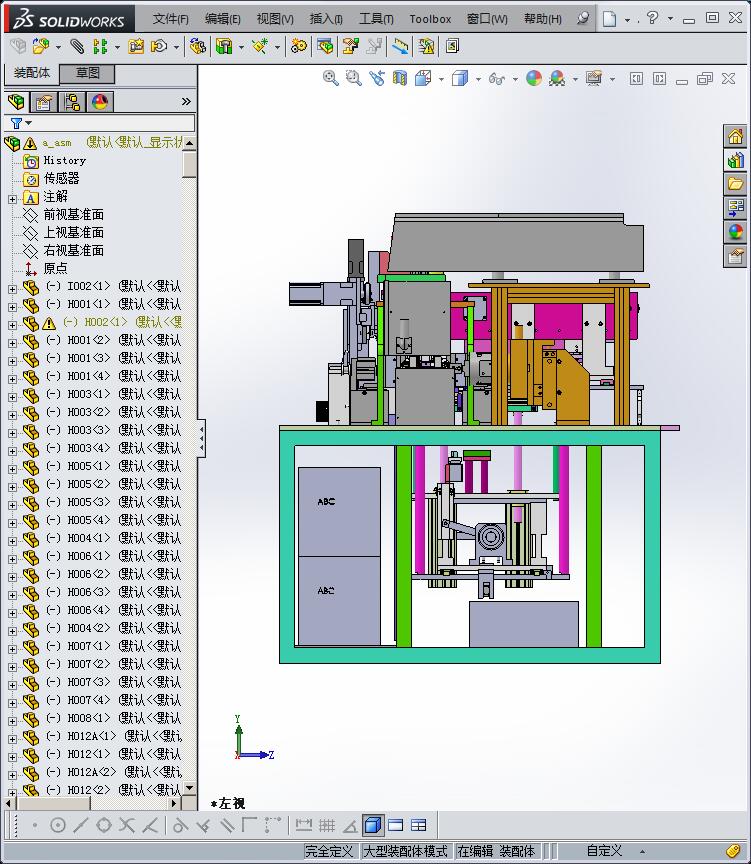
Task: Open the Insert Components tool
Action: coord(41,46)
